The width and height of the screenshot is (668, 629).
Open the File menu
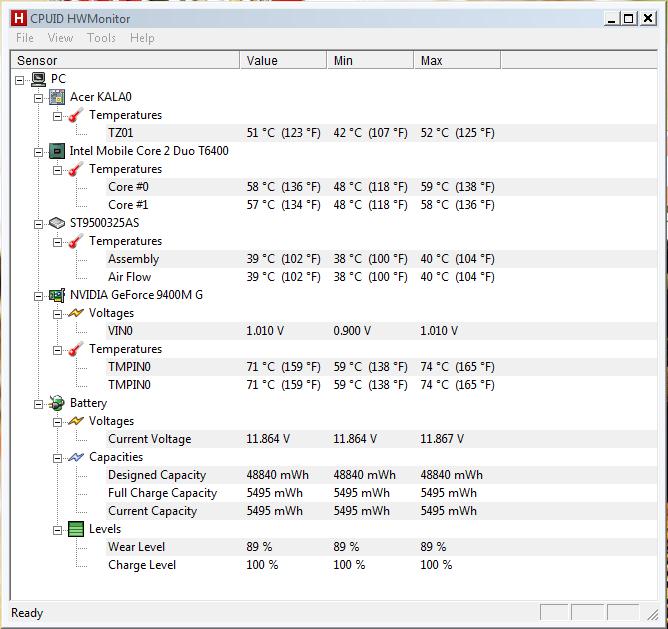pos(25,38)
